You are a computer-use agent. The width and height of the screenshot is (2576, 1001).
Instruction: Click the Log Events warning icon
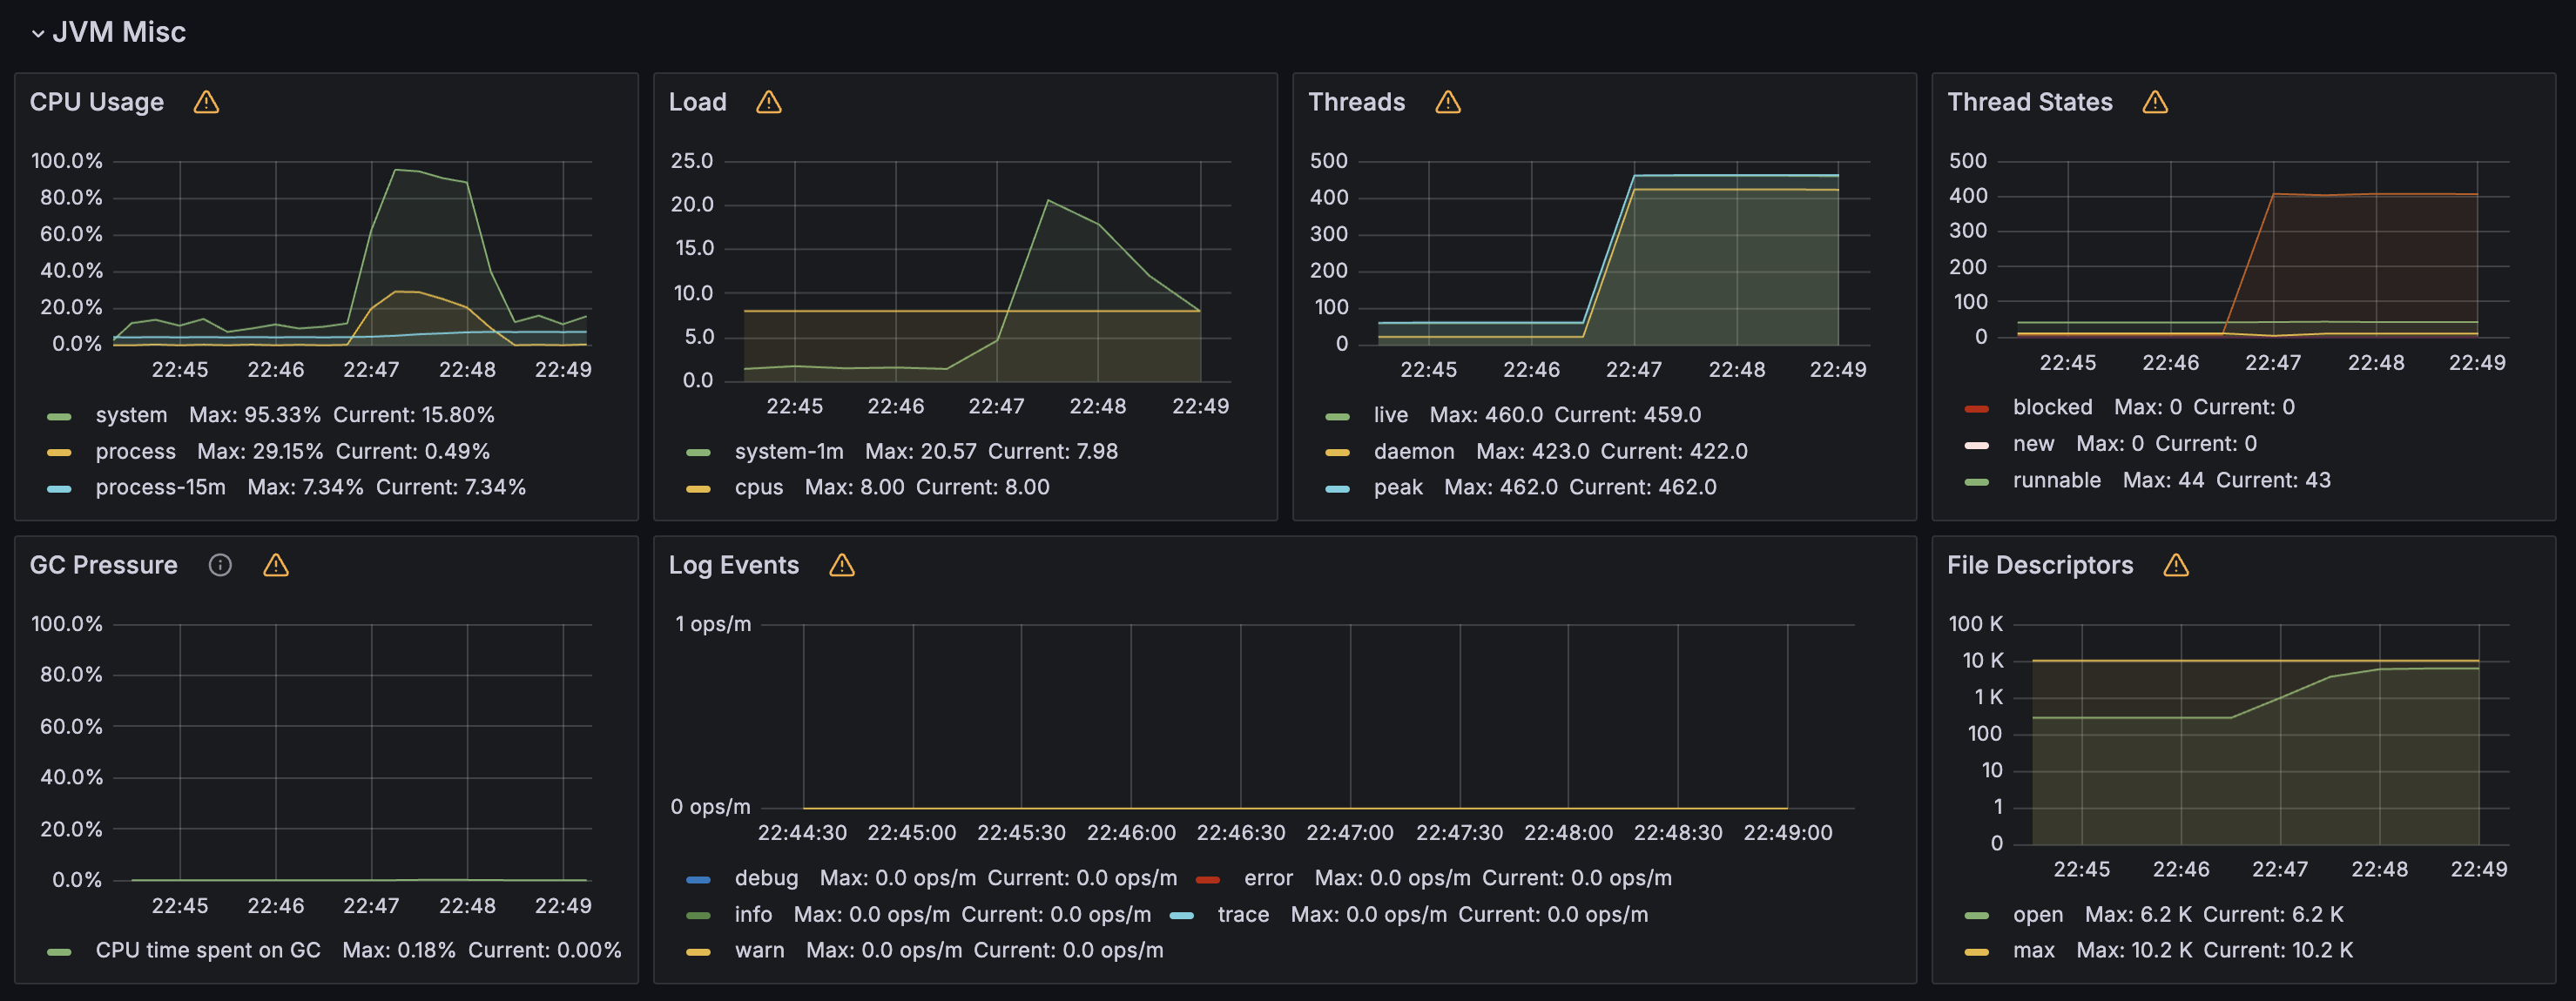pyautogui.click(x=842, y=565)
